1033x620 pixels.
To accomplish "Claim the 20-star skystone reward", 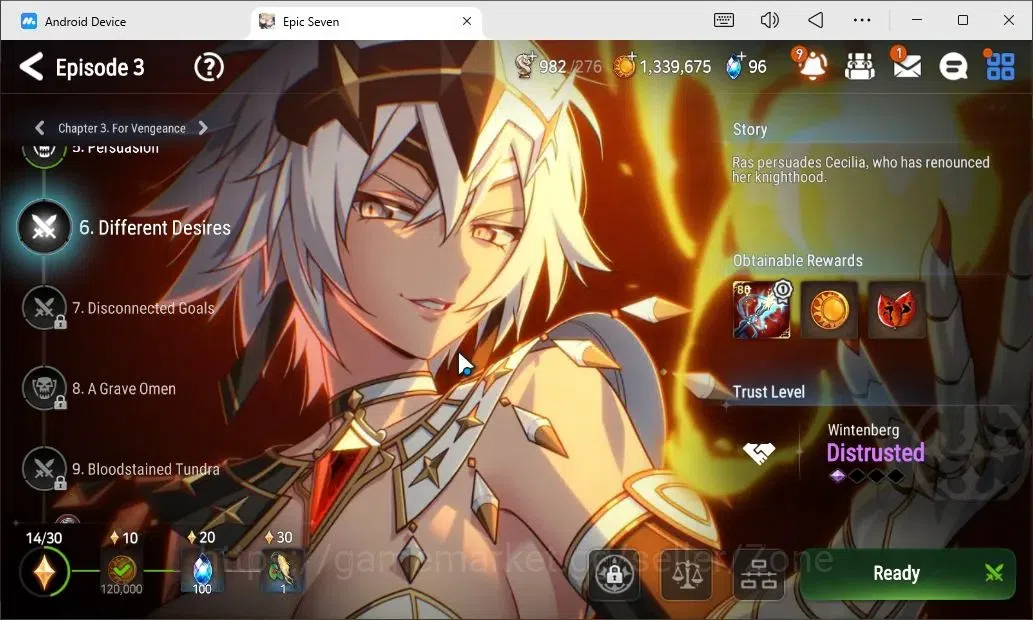I will tap(202, 571).
